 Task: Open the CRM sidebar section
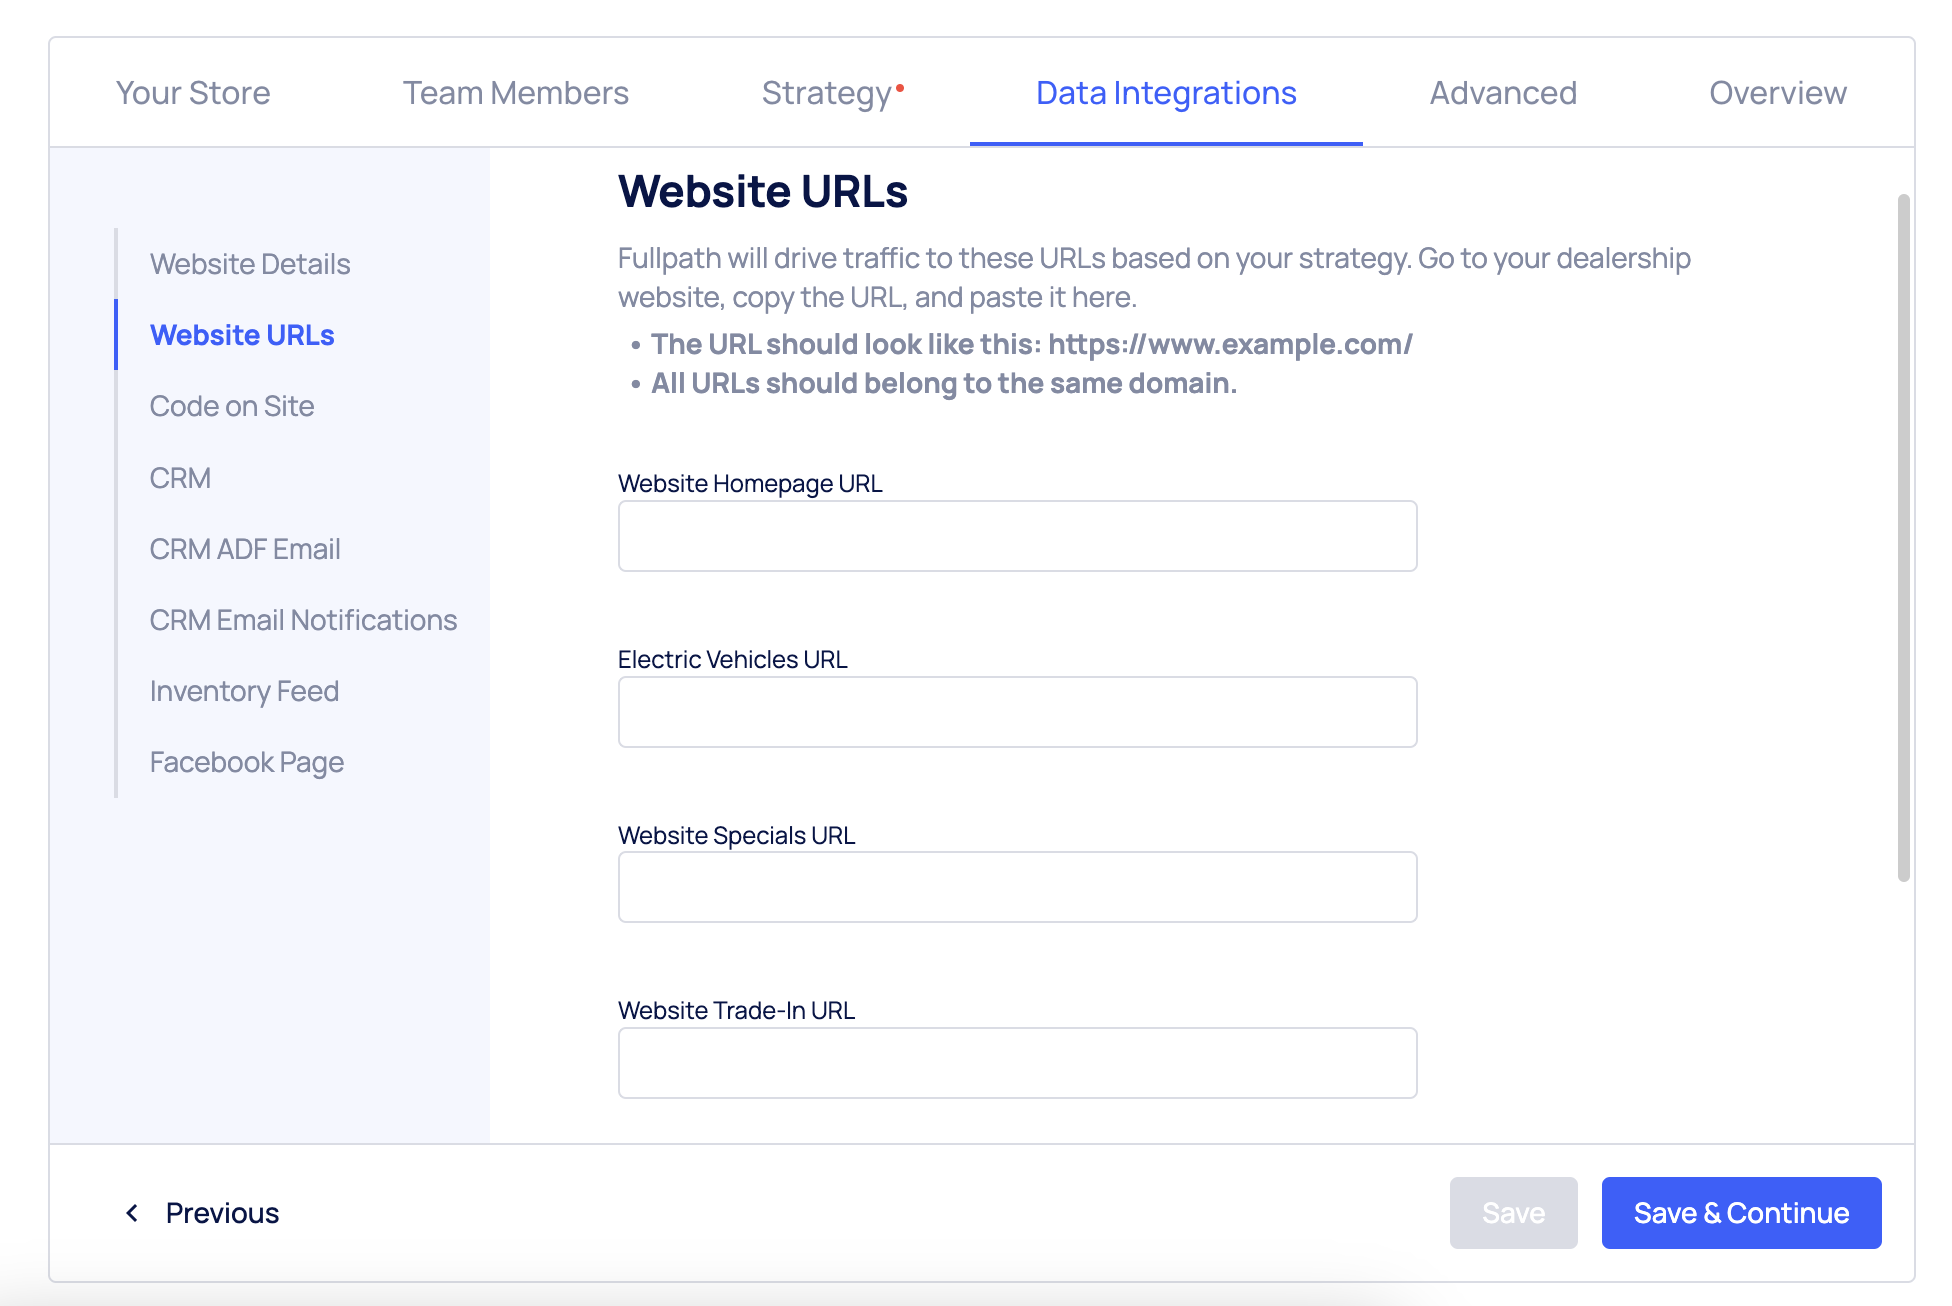pos(180,478)
